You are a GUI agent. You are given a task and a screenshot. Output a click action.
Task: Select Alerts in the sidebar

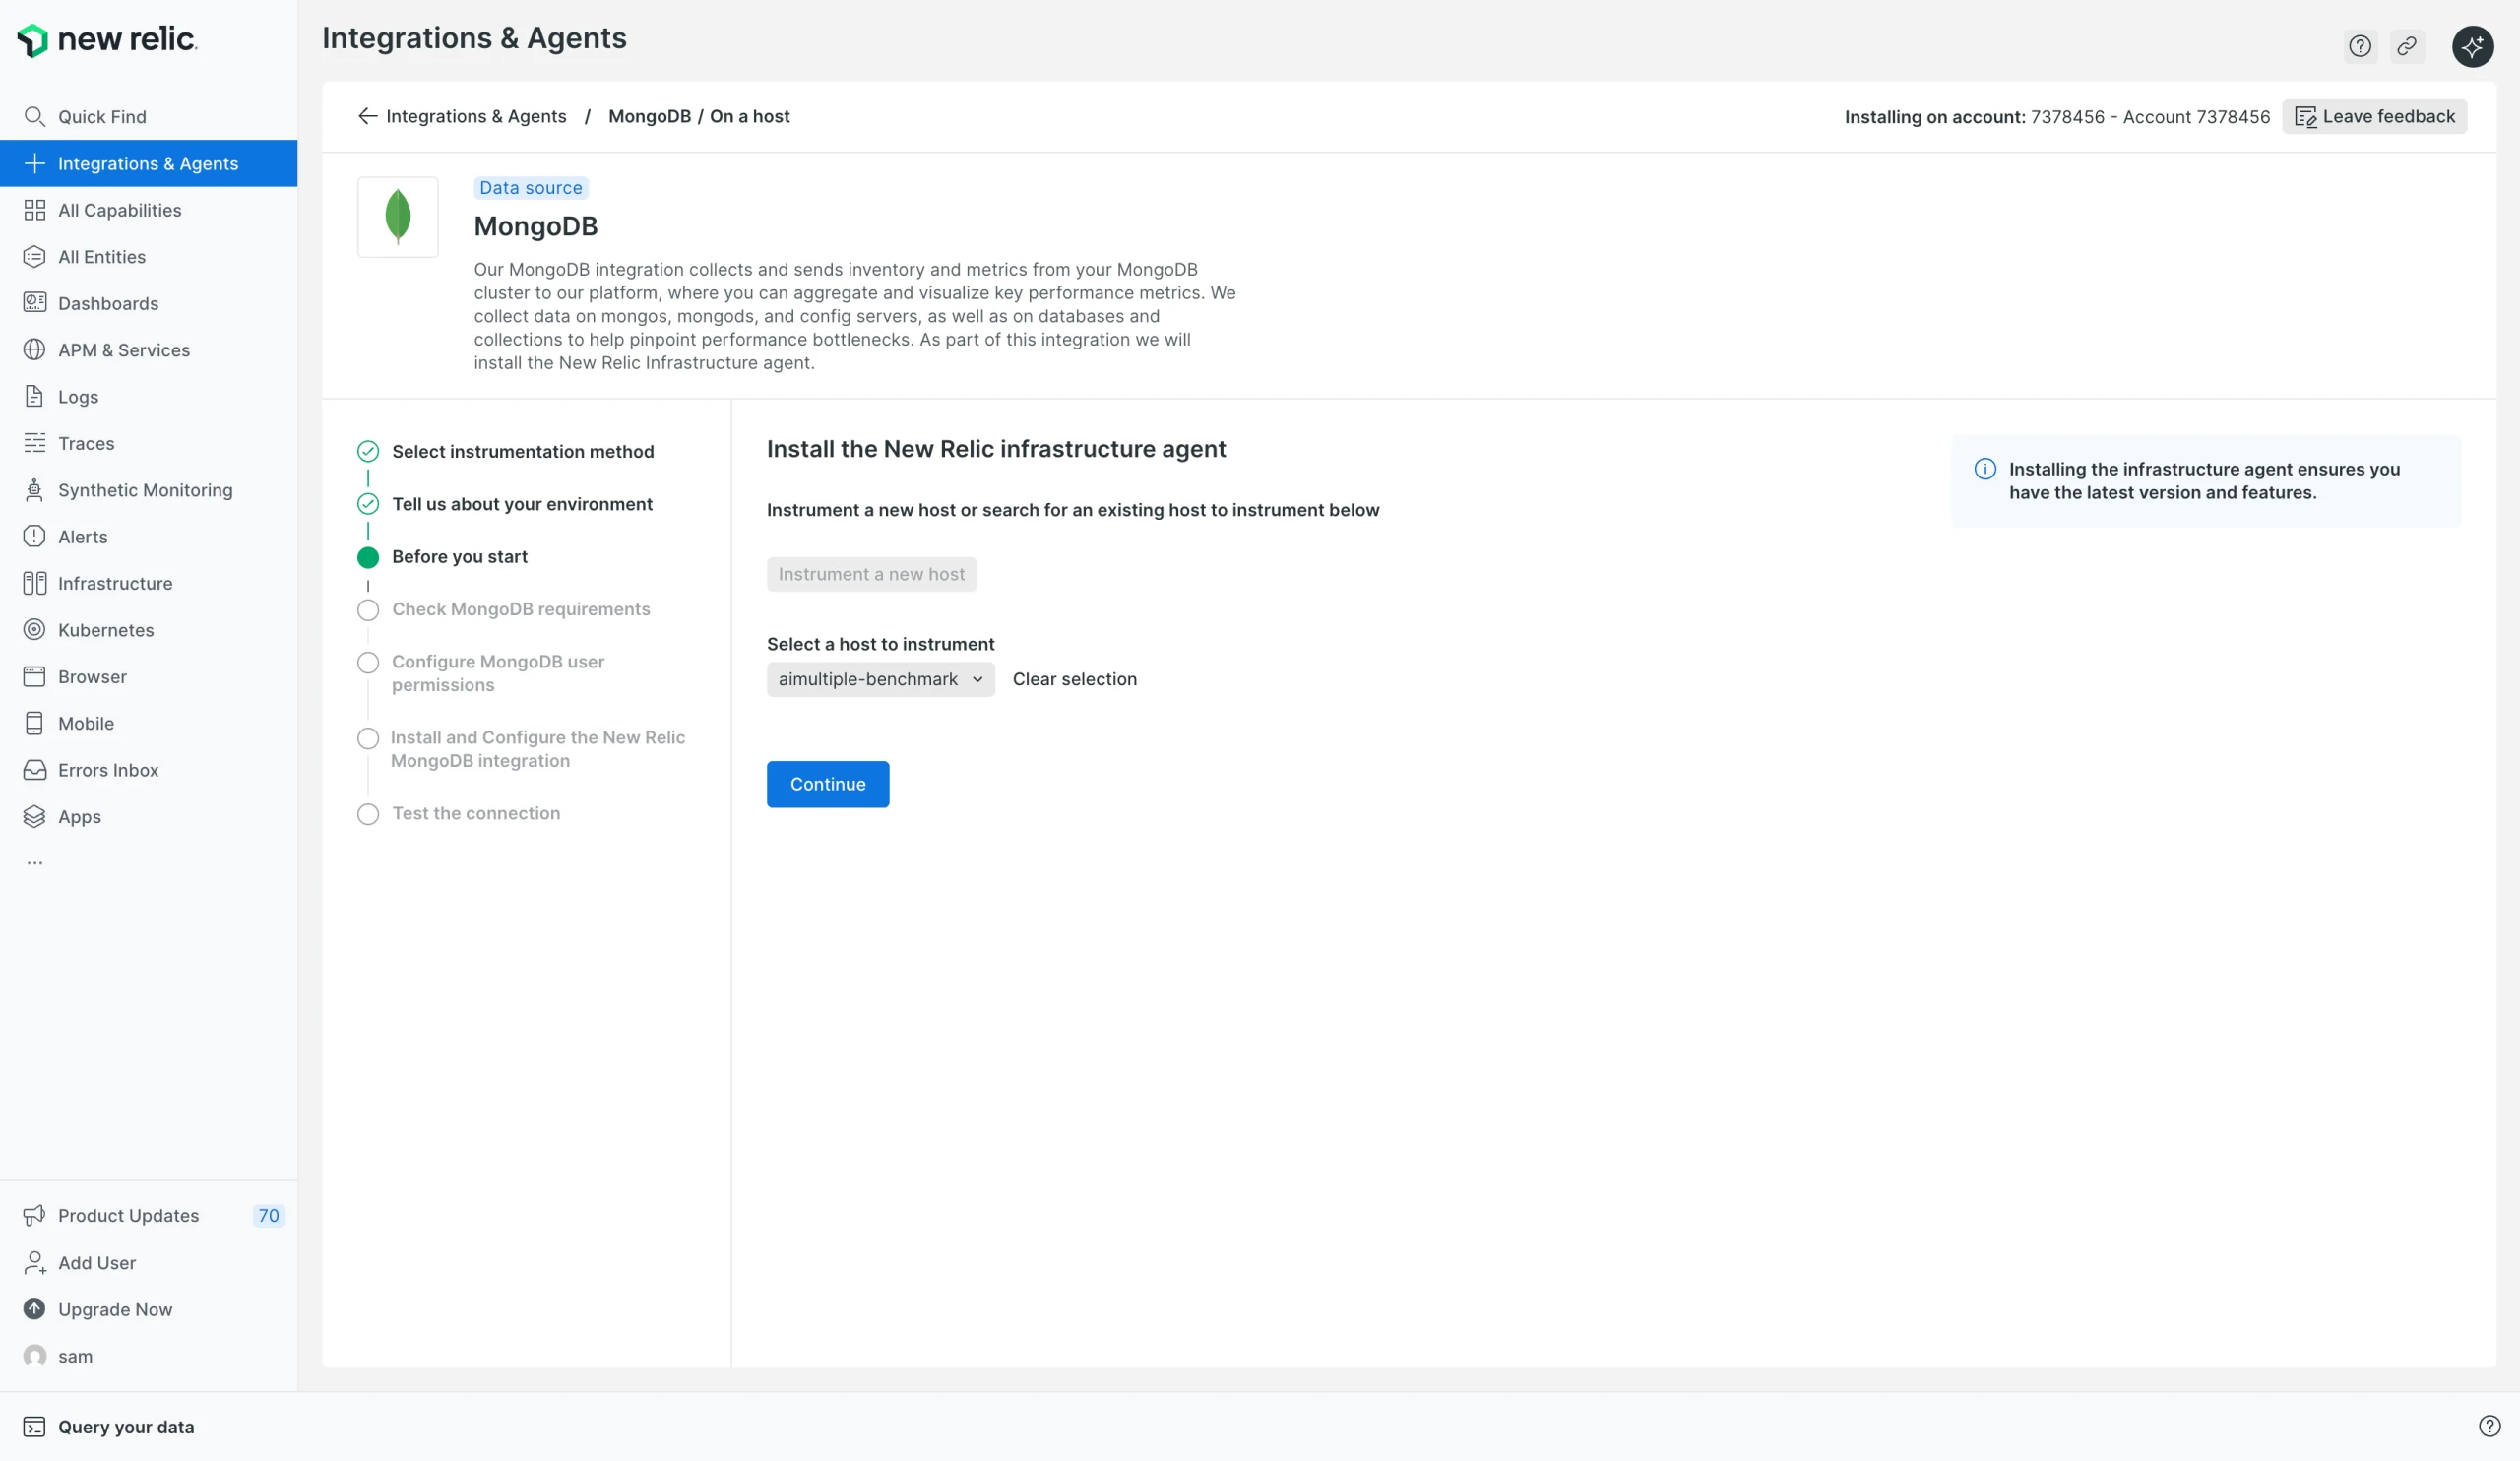[149, 537]
